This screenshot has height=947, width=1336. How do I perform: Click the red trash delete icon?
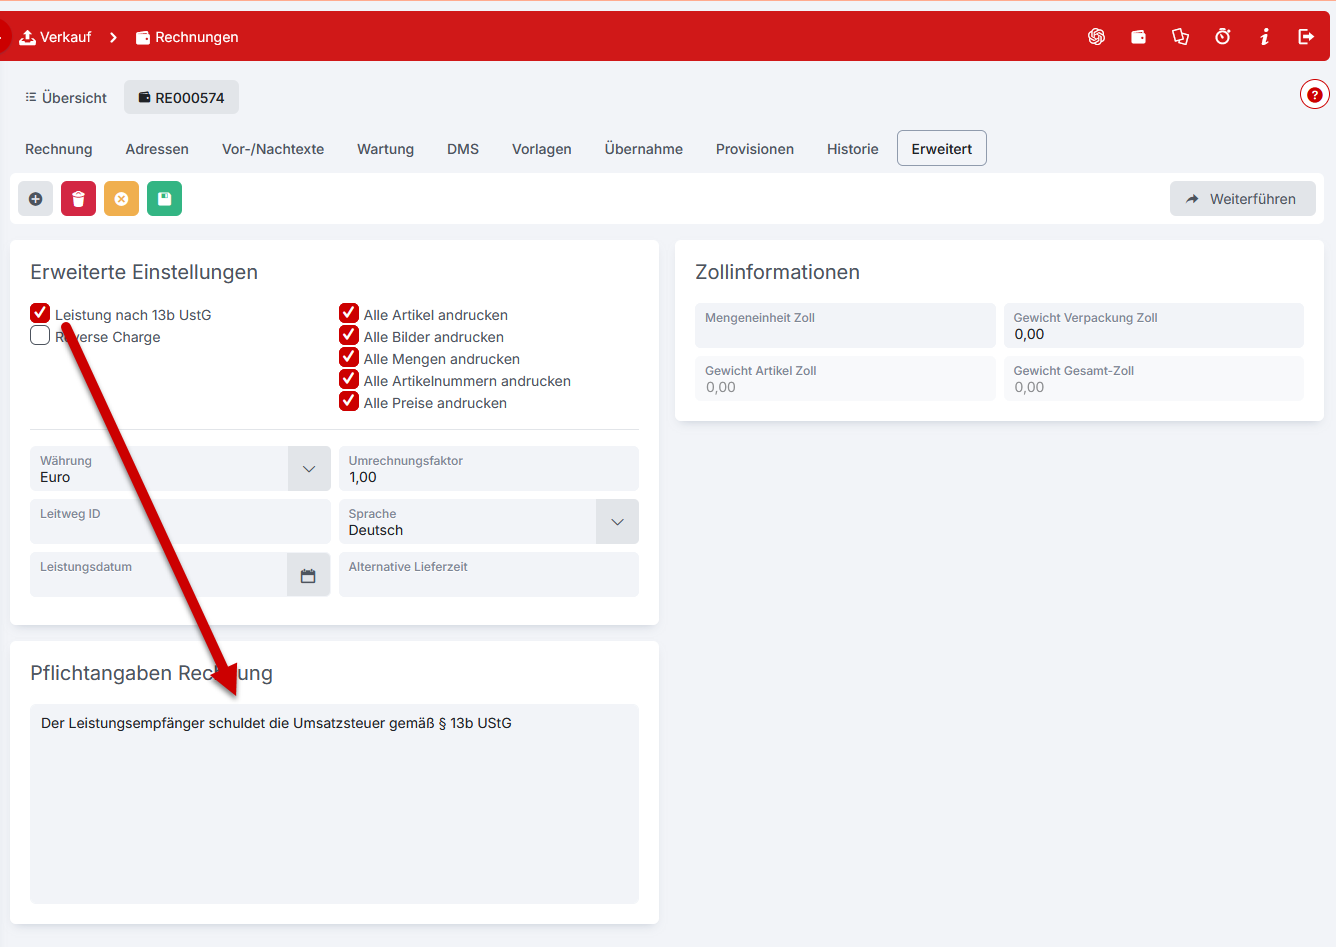(x=78, y=199)
